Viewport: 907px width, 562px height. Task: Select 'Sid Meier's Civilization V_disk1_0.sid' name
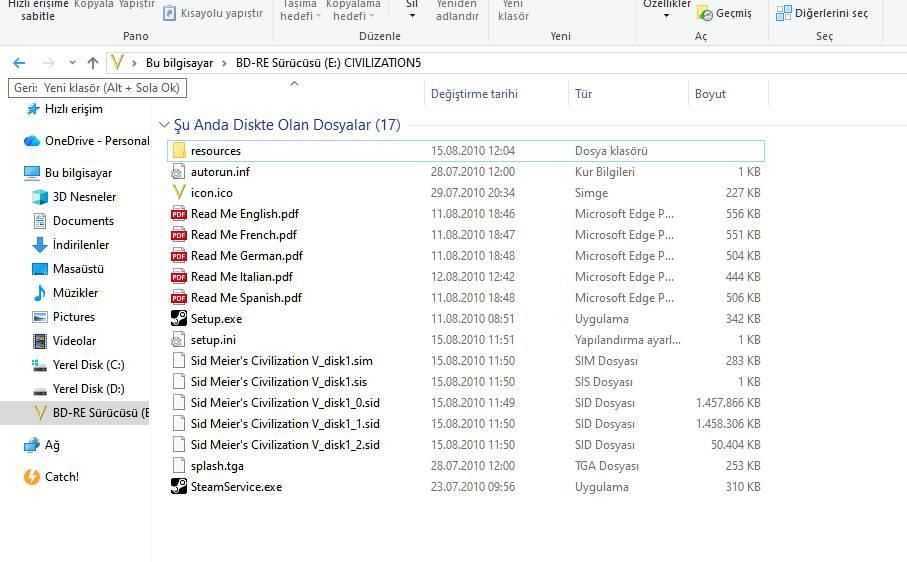(285, 403)
